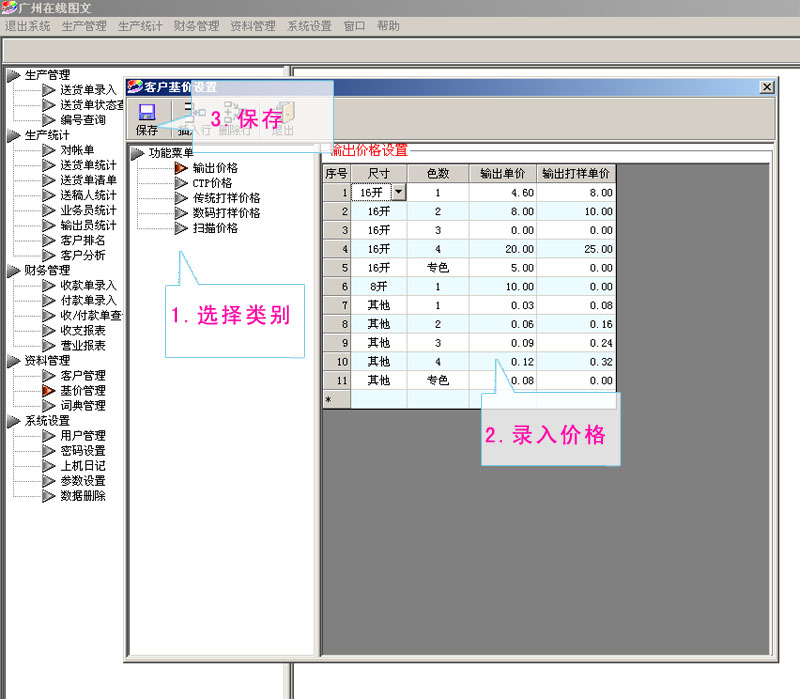The height and width of the screenshot is (699, 800).
Task: Collapse the 功能菜单 tree node arrow
Action: [137, 153]
